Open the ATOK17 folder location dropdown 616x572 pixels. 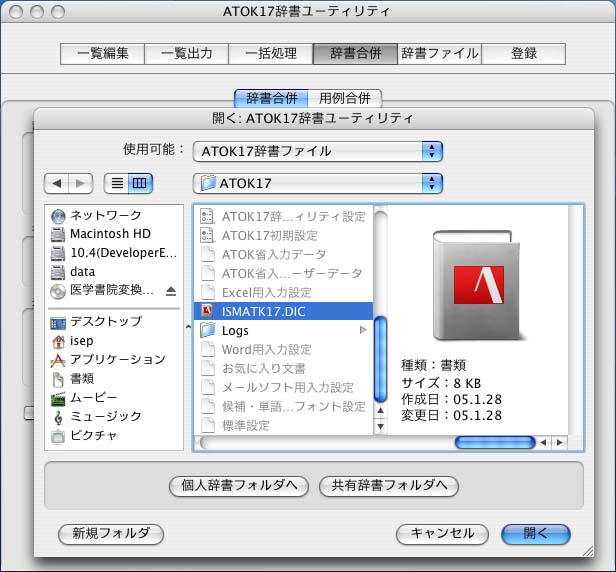(x=318, y=183)
